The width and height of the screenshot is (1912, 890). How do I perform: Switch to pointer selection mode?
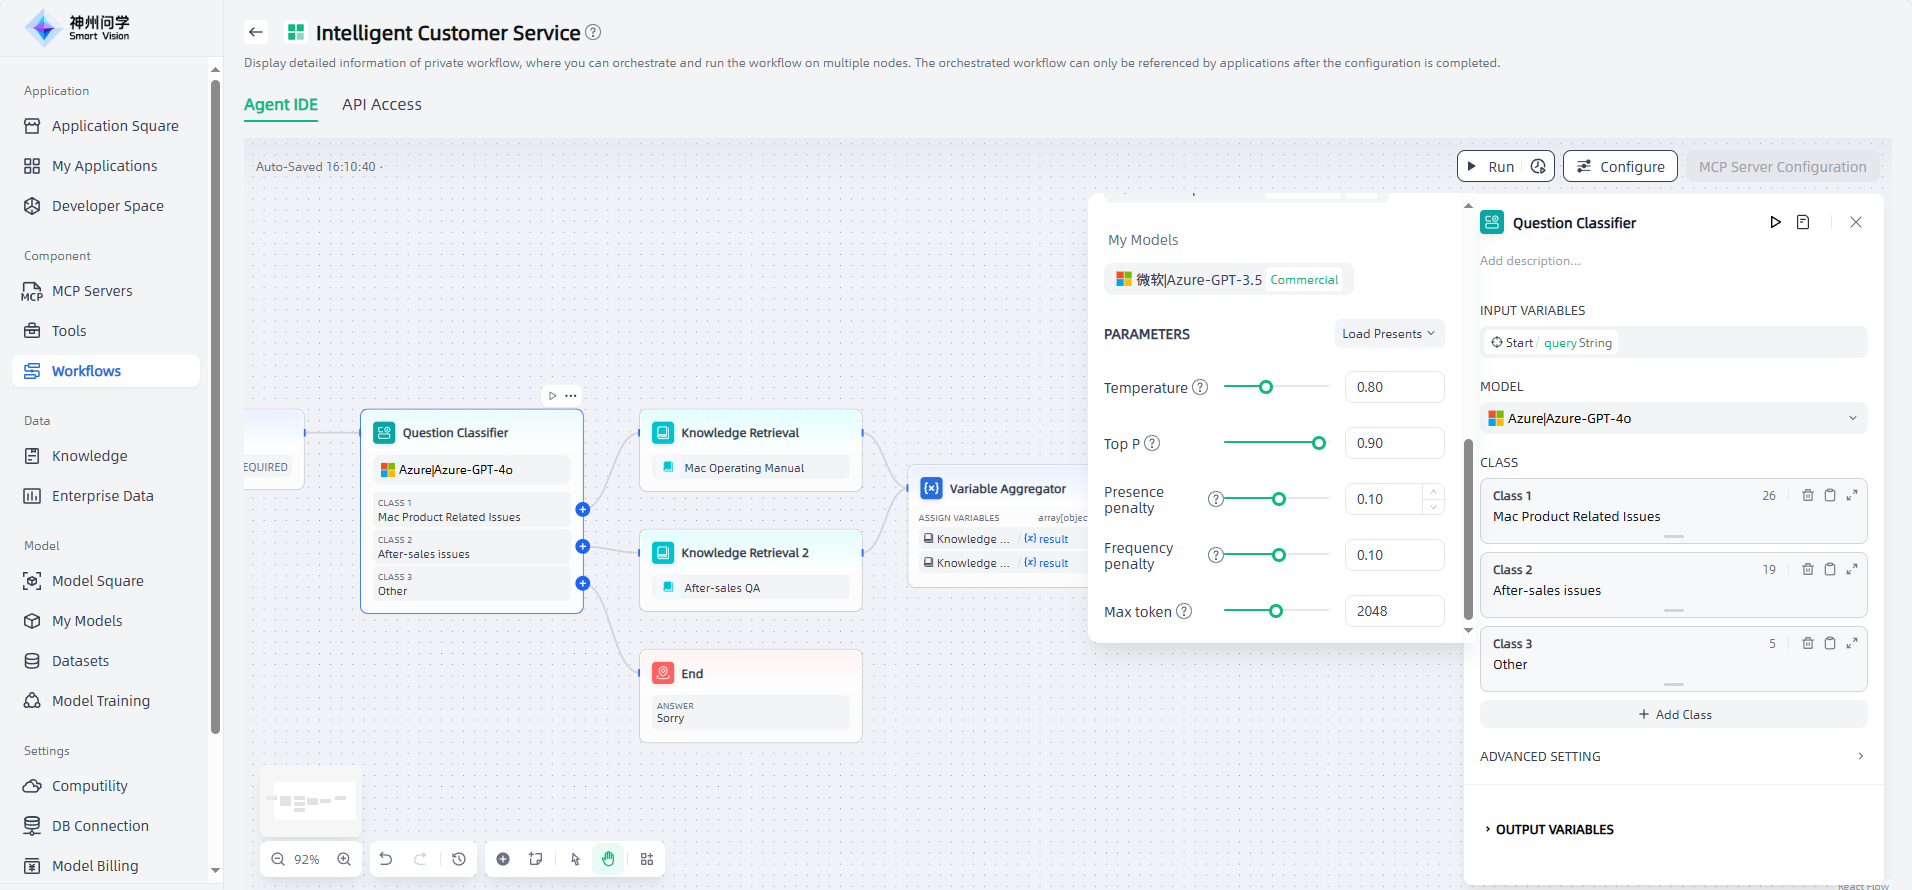(x=575, y=859)
